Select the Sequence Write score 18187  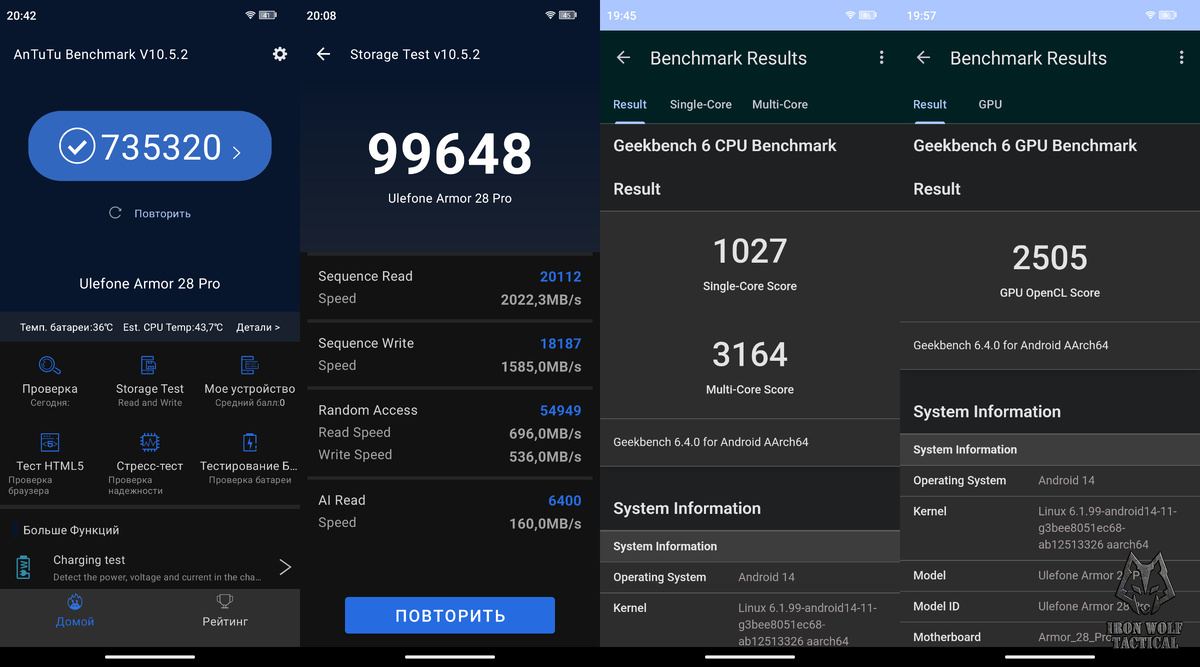tap(560, 343)
